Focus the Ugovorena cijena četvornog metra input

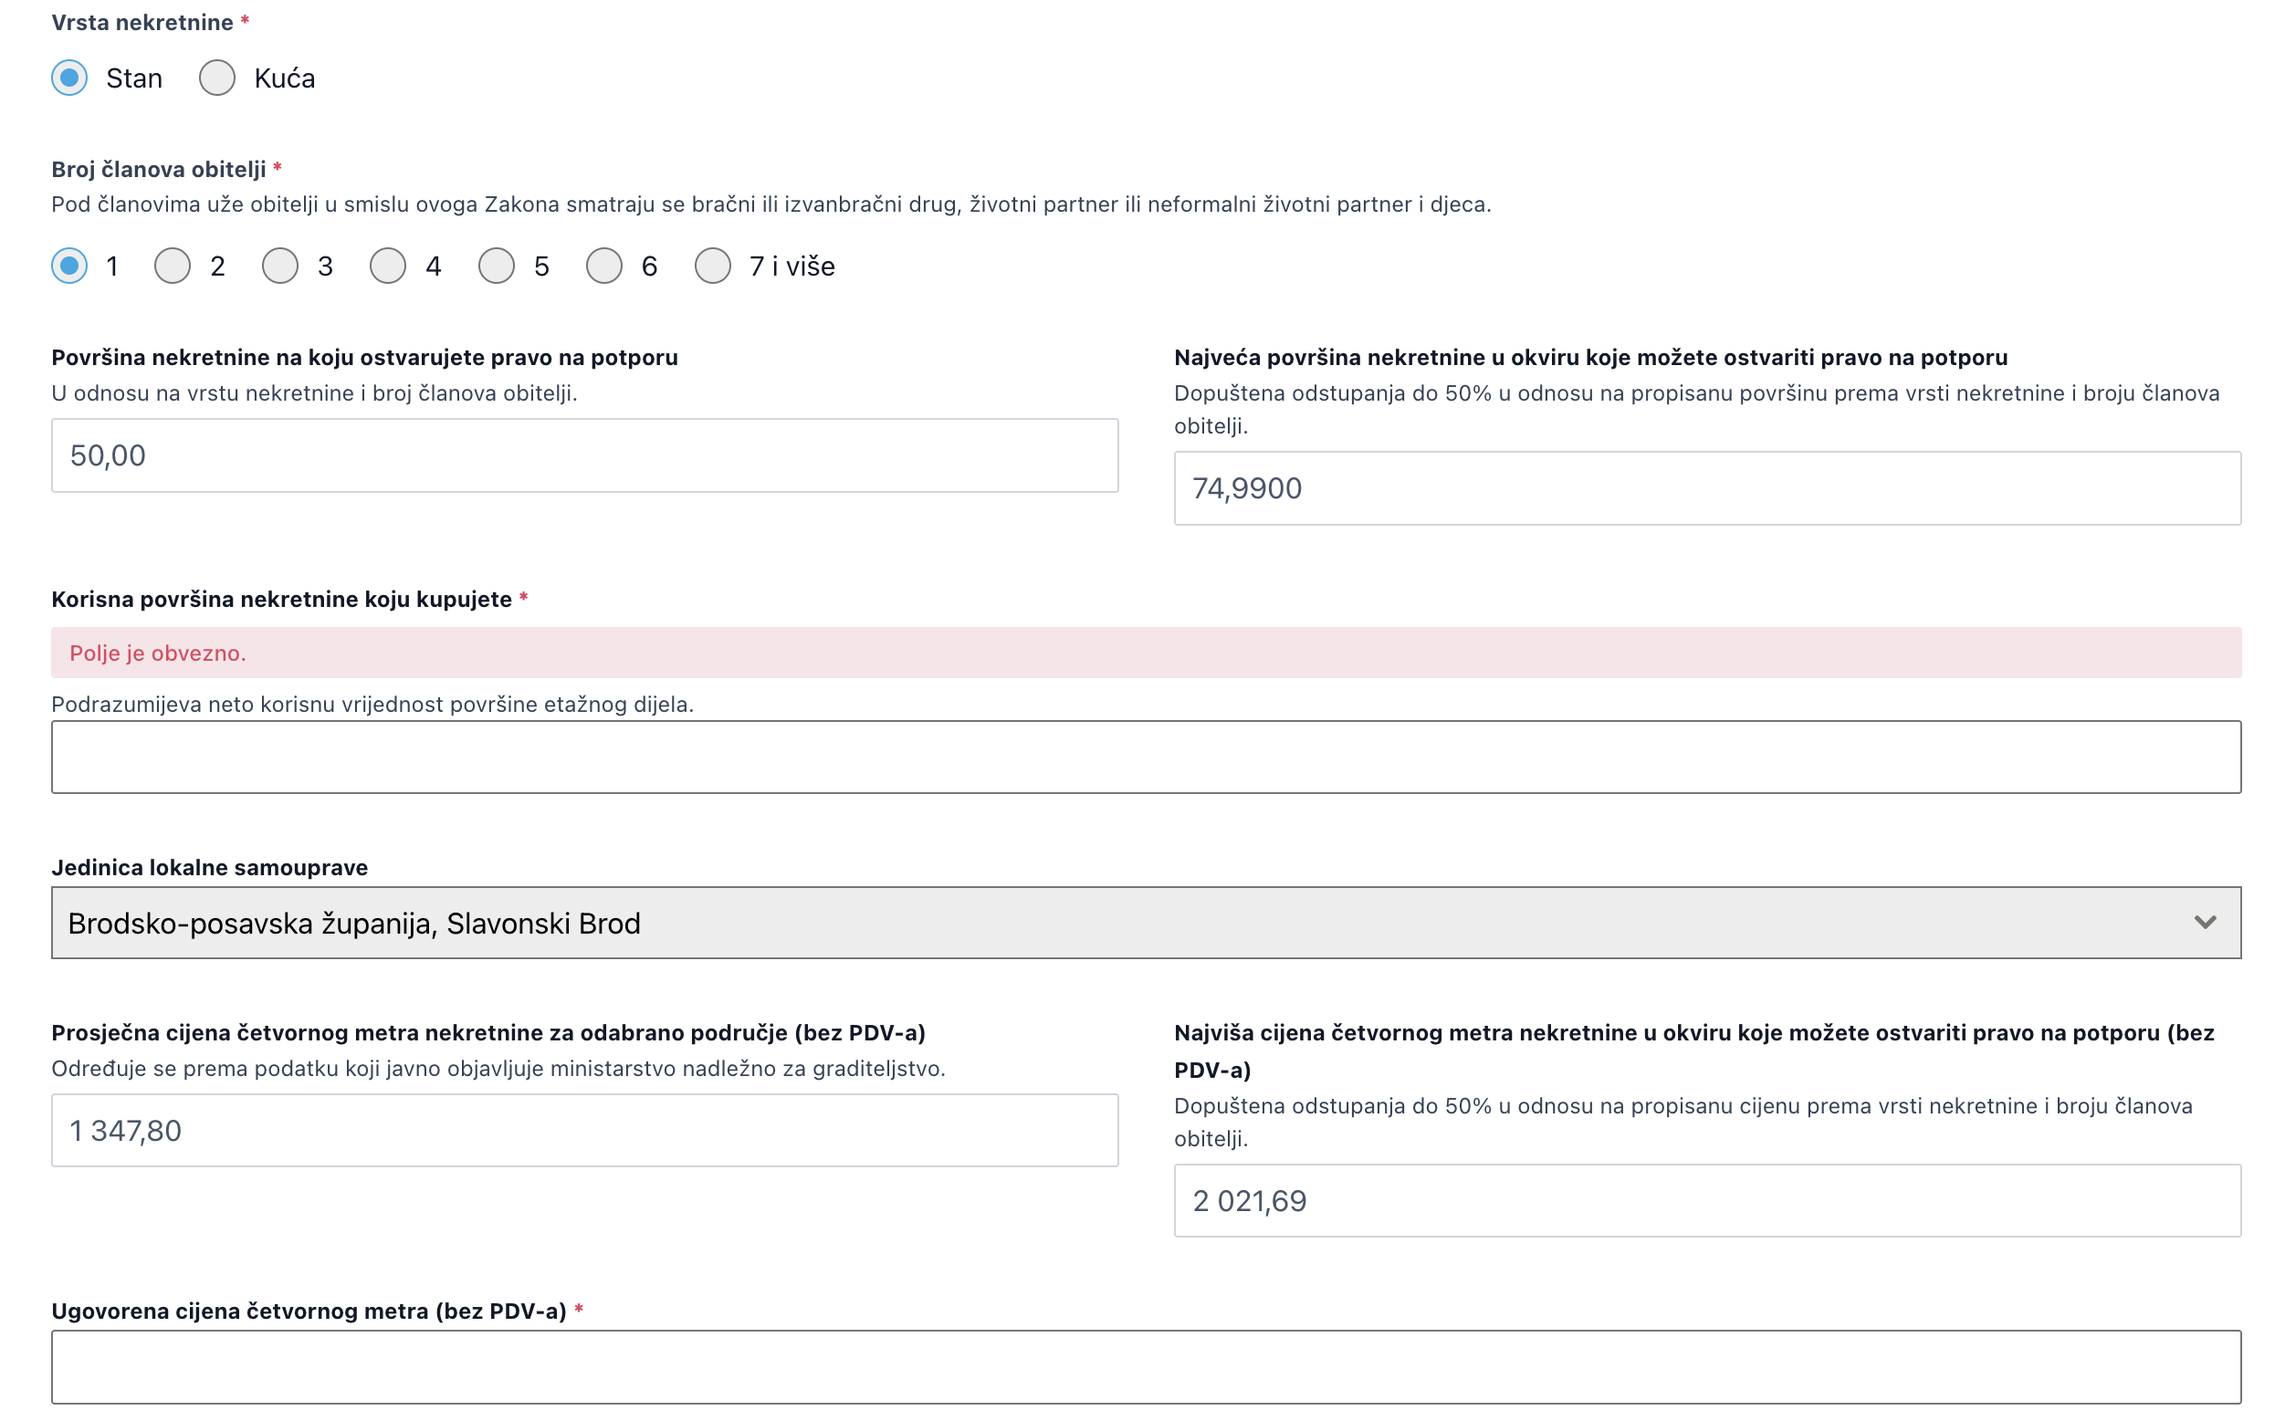point(1146,1367)
